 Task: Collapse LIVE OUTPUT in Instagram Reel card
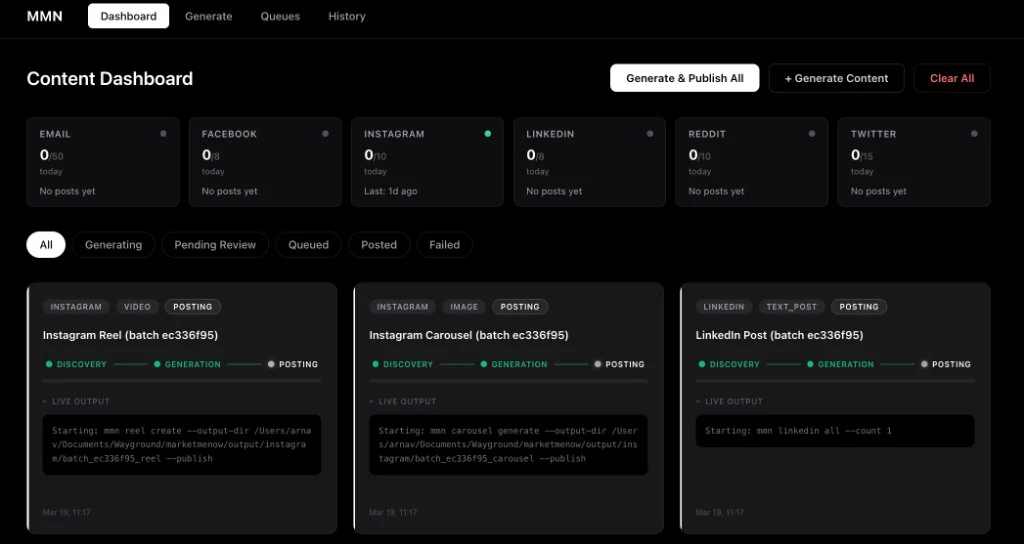(76, 402)
